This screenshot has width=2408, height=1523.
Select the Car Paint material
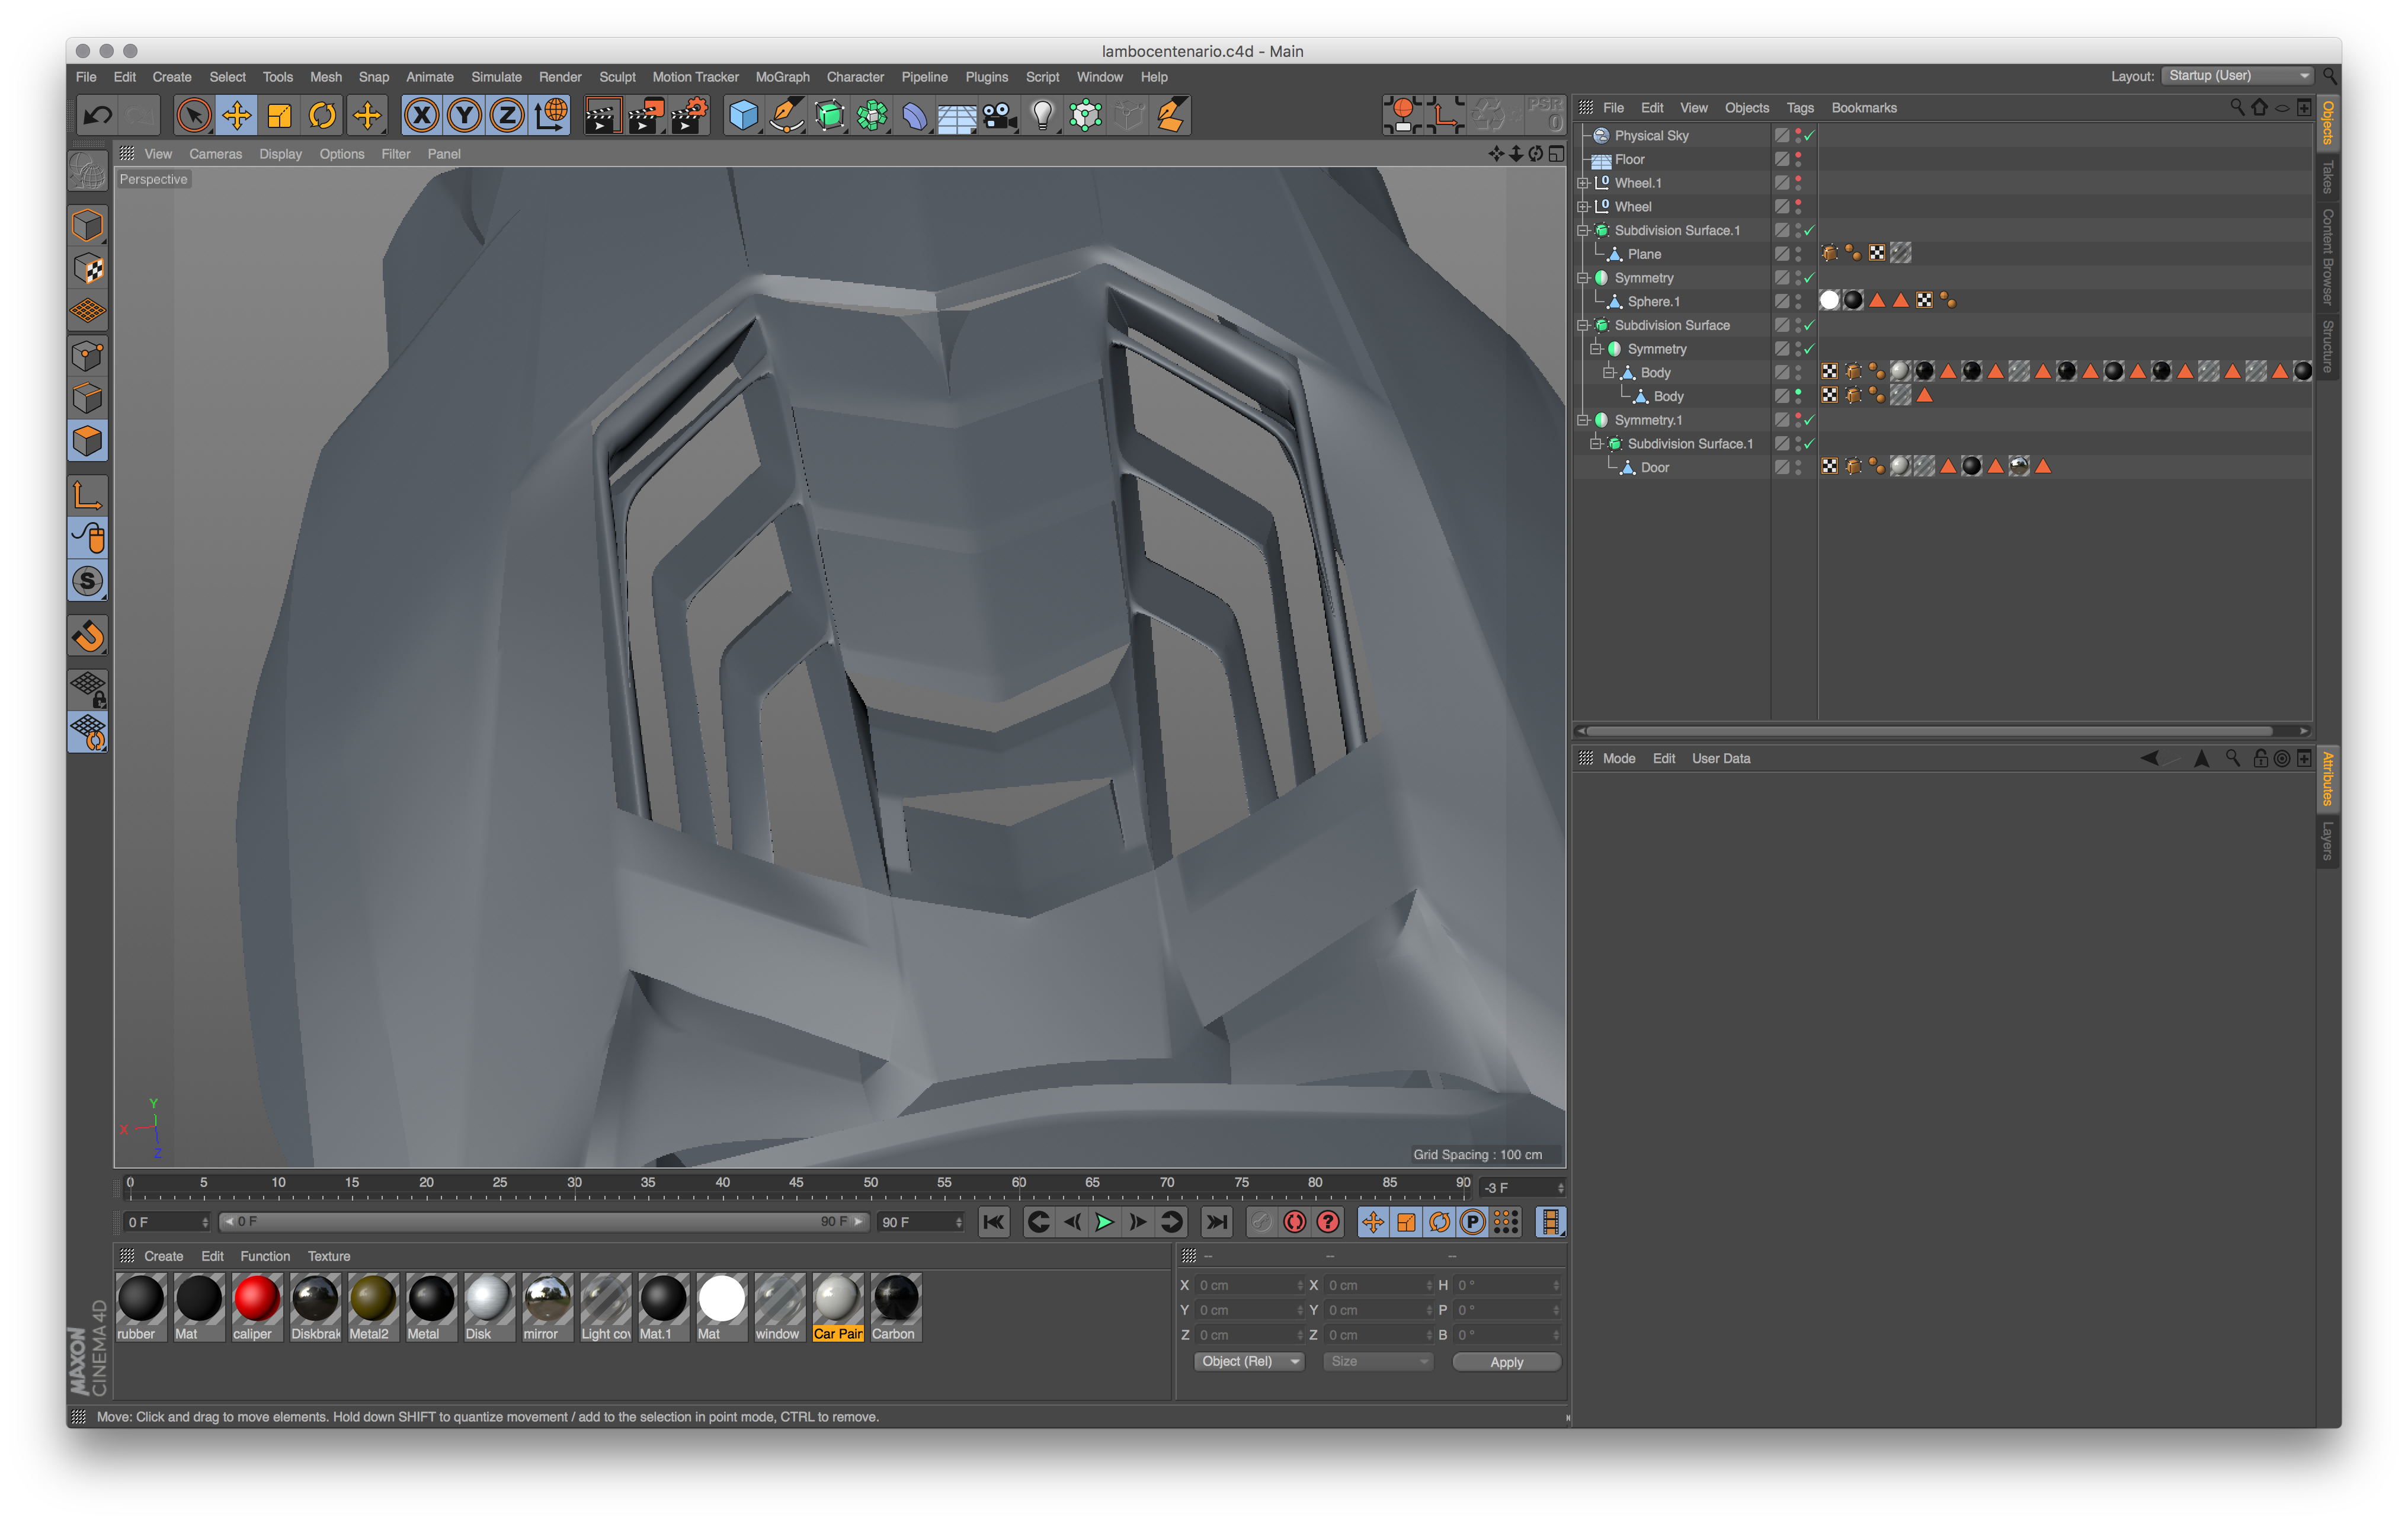click(x=837, y=1306)
